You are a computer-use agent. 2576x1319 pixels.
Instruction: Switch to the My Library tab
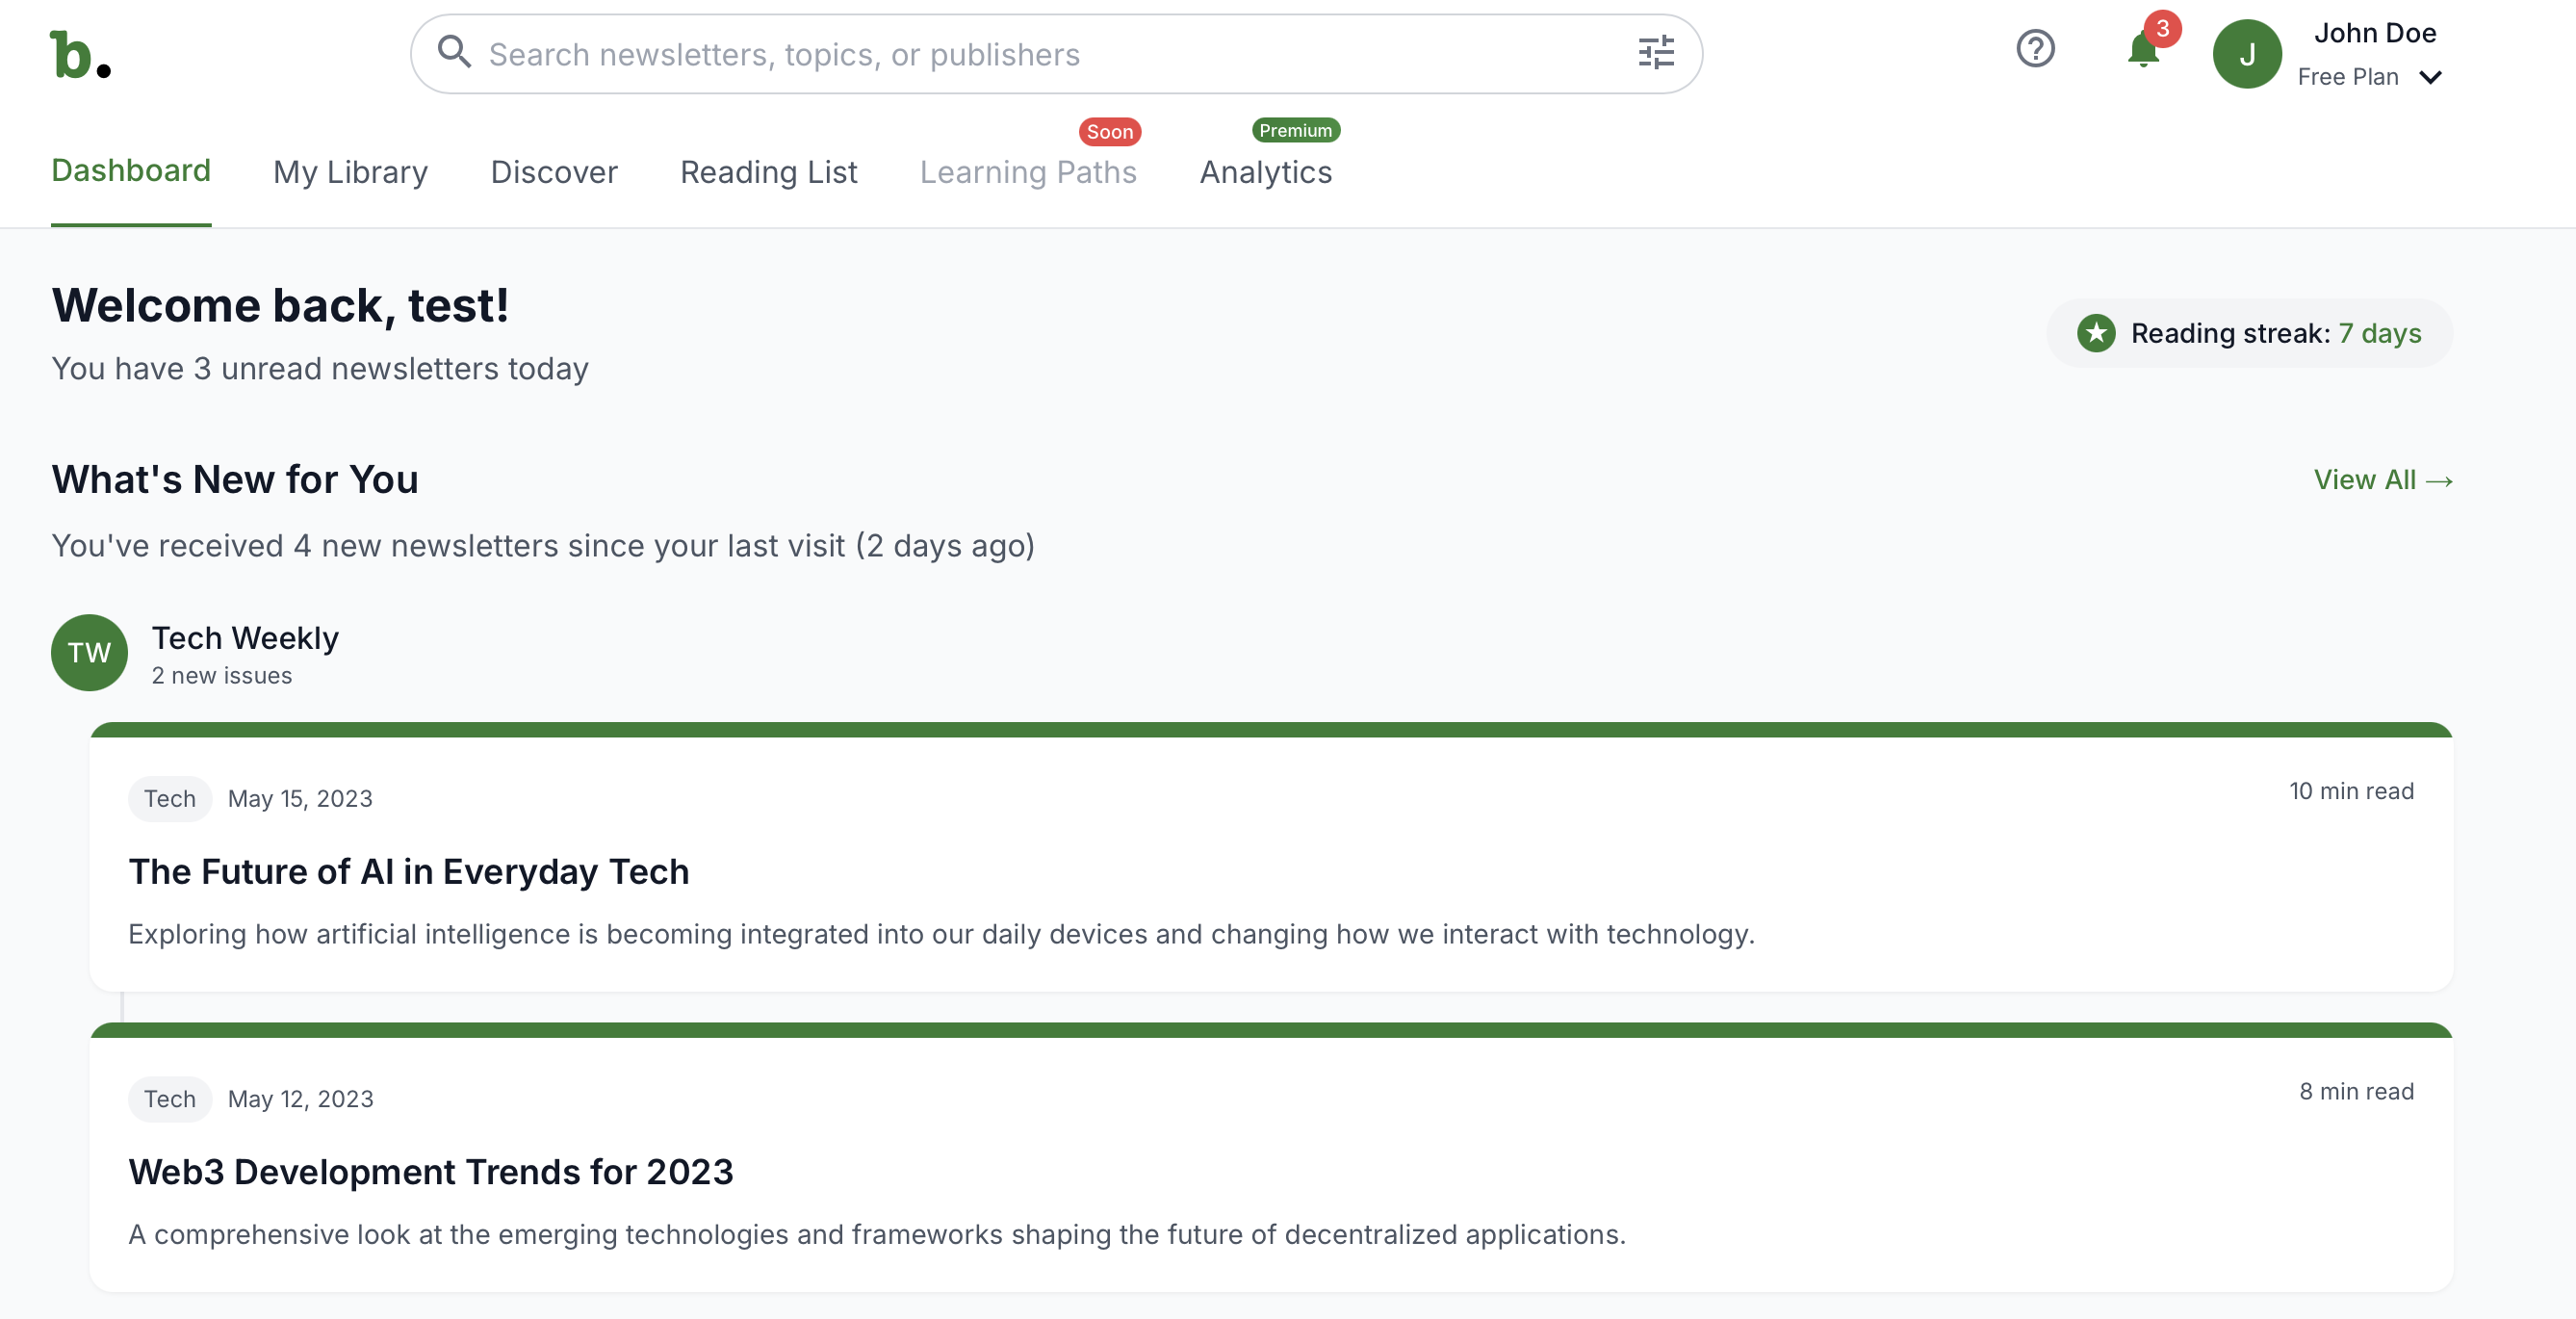click(350, 172)
